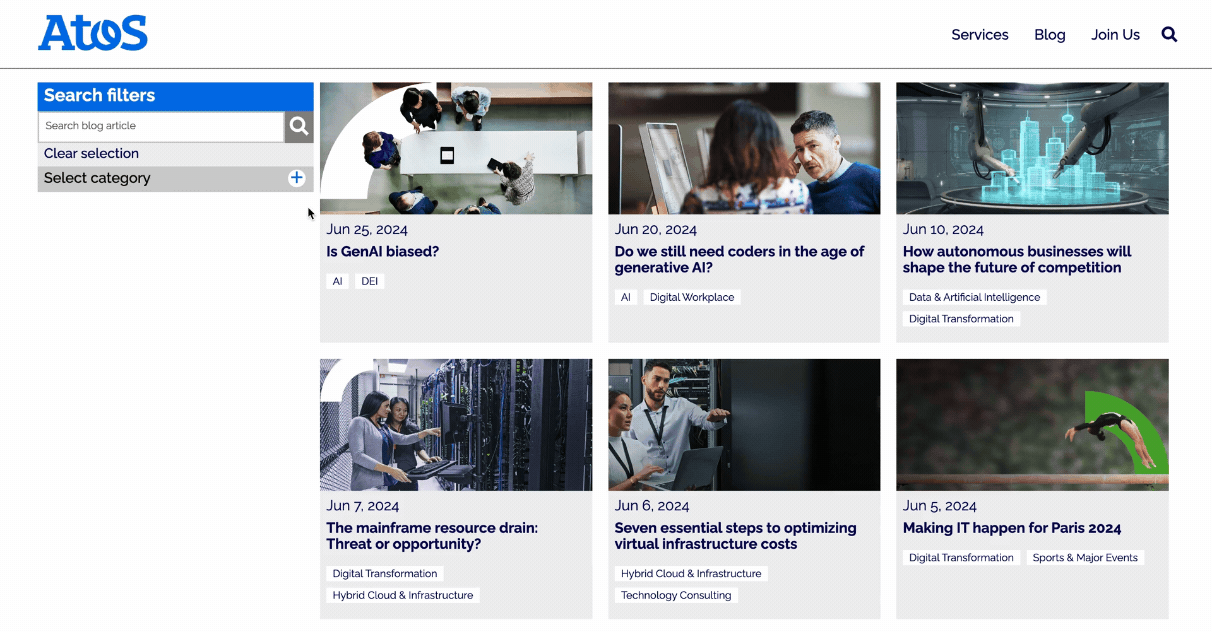The image size is (1212, 632).
Task: Open the Join Us menu item
Action: tap(1115, 34)
